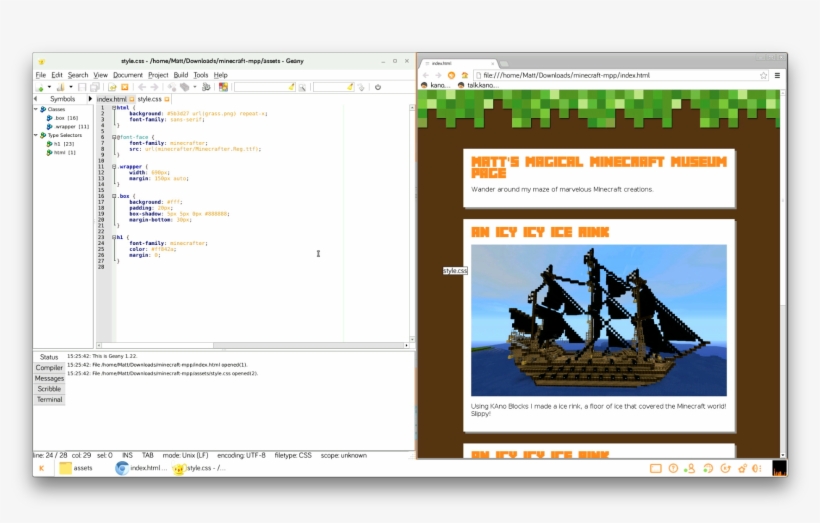Click the pirate ship image on page
The image size is (820, 523).
click(599, 320)
